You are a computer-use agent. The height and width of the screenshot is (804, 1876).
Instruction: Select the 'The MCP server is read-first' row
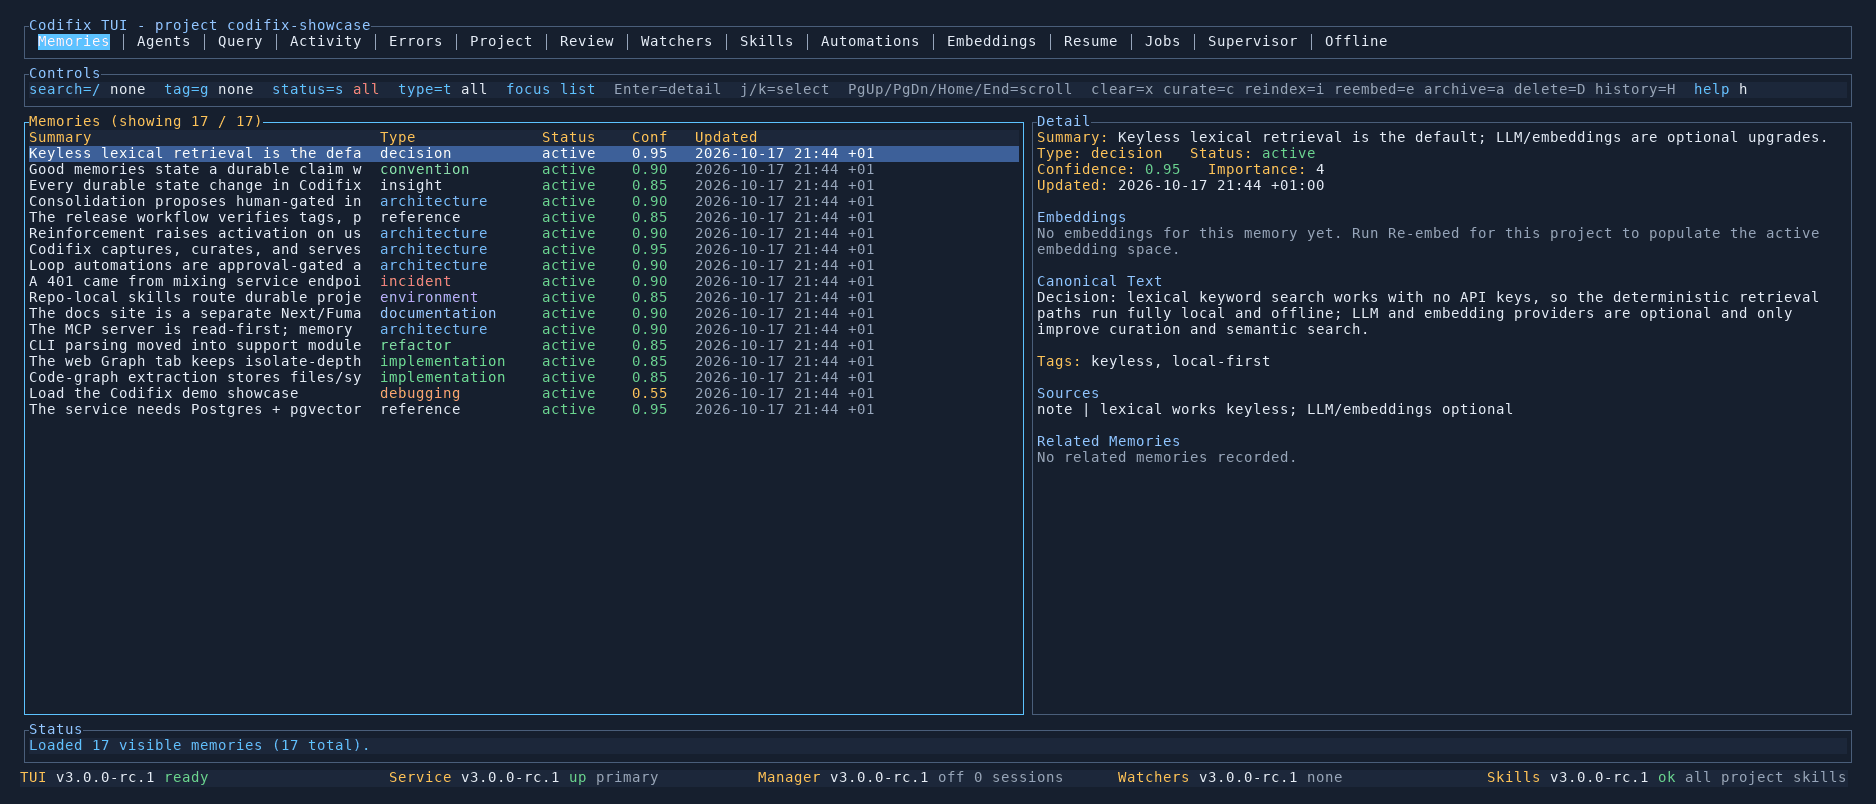523,330
